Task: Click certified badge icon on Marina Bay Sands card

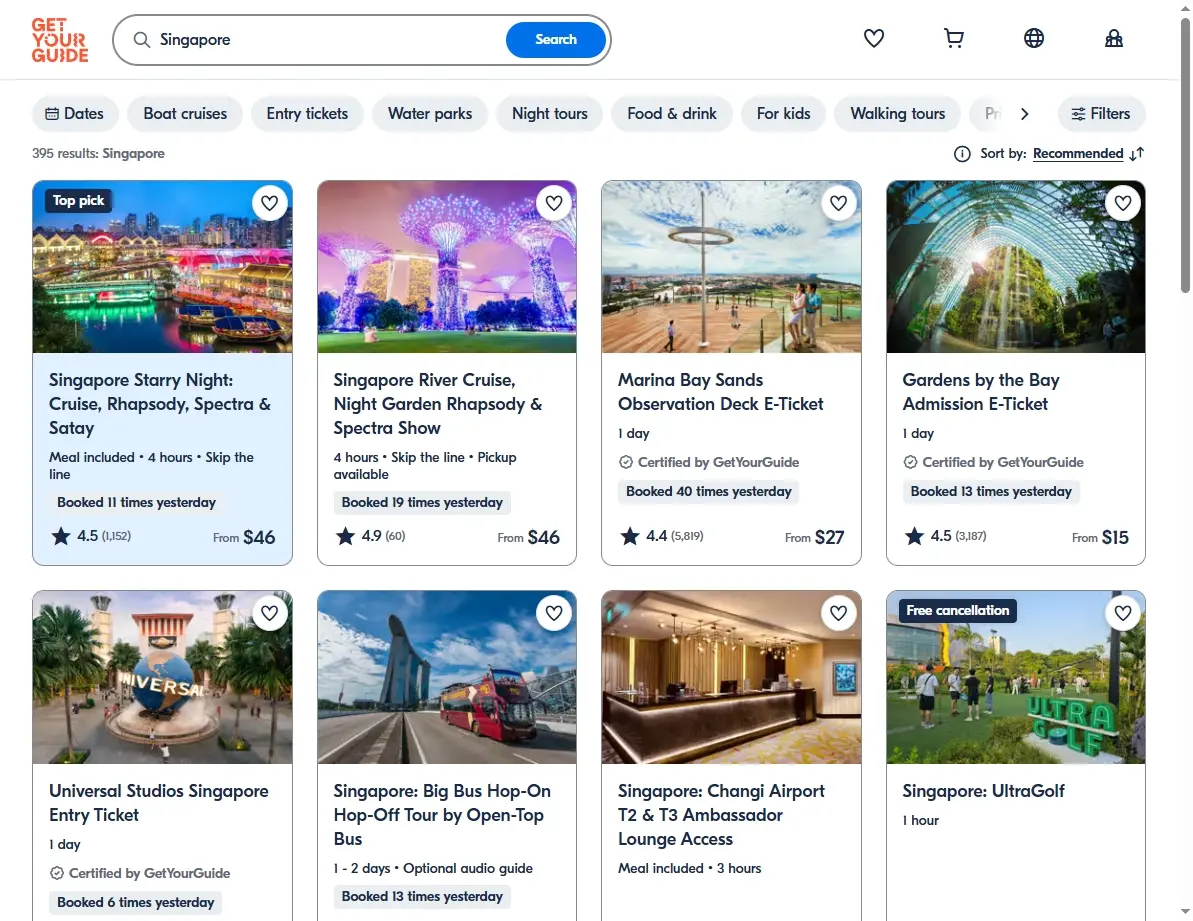Action: [x=626, y=462]
